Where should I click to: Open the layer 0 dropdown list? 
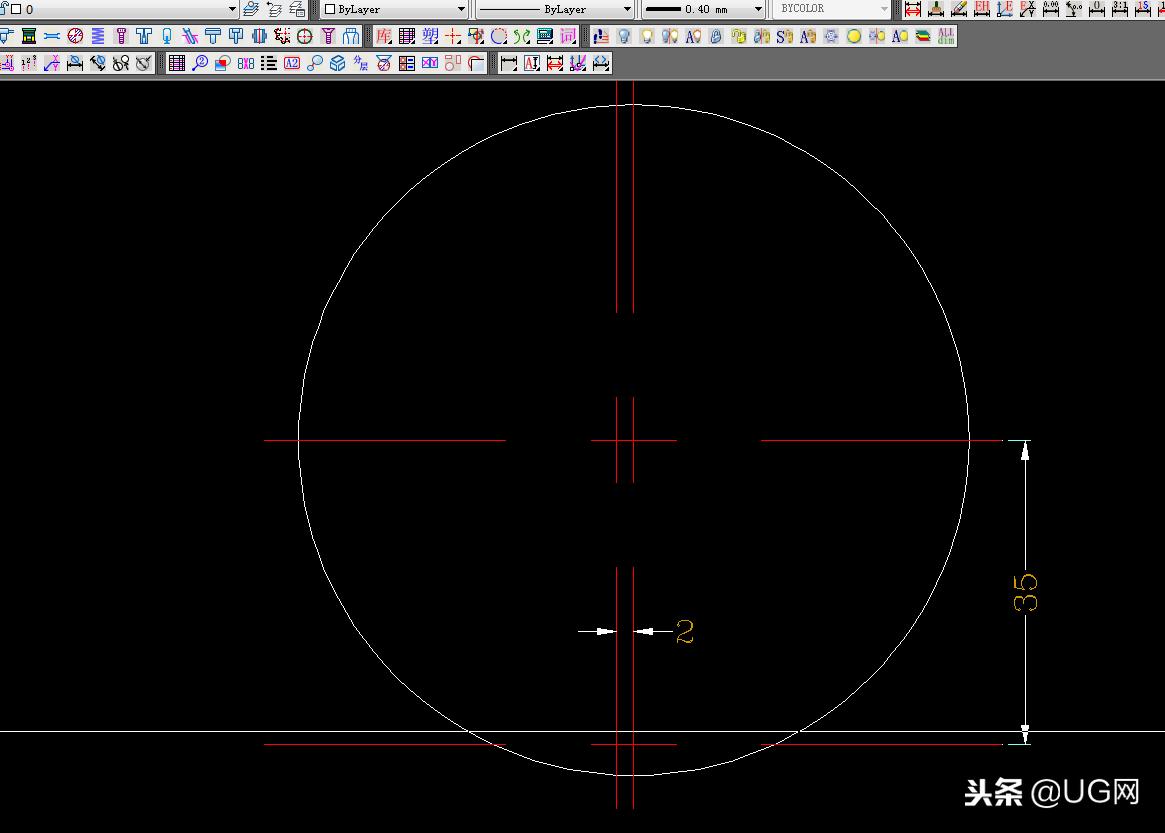[x=232, y=9]
